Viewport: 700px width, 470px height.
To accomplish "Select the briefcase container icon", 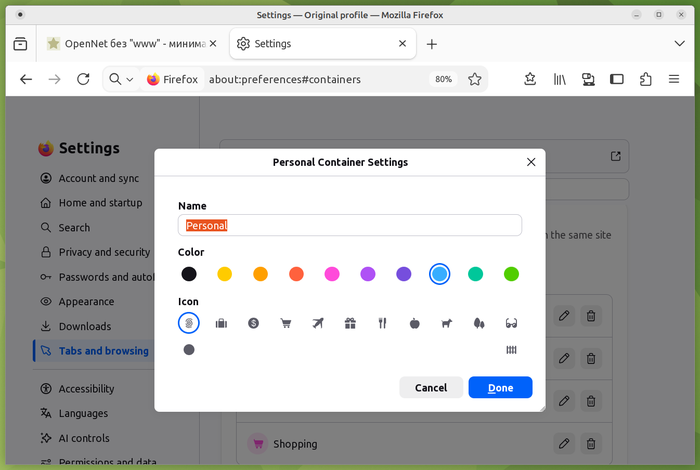I will click(x=221, y=323).
